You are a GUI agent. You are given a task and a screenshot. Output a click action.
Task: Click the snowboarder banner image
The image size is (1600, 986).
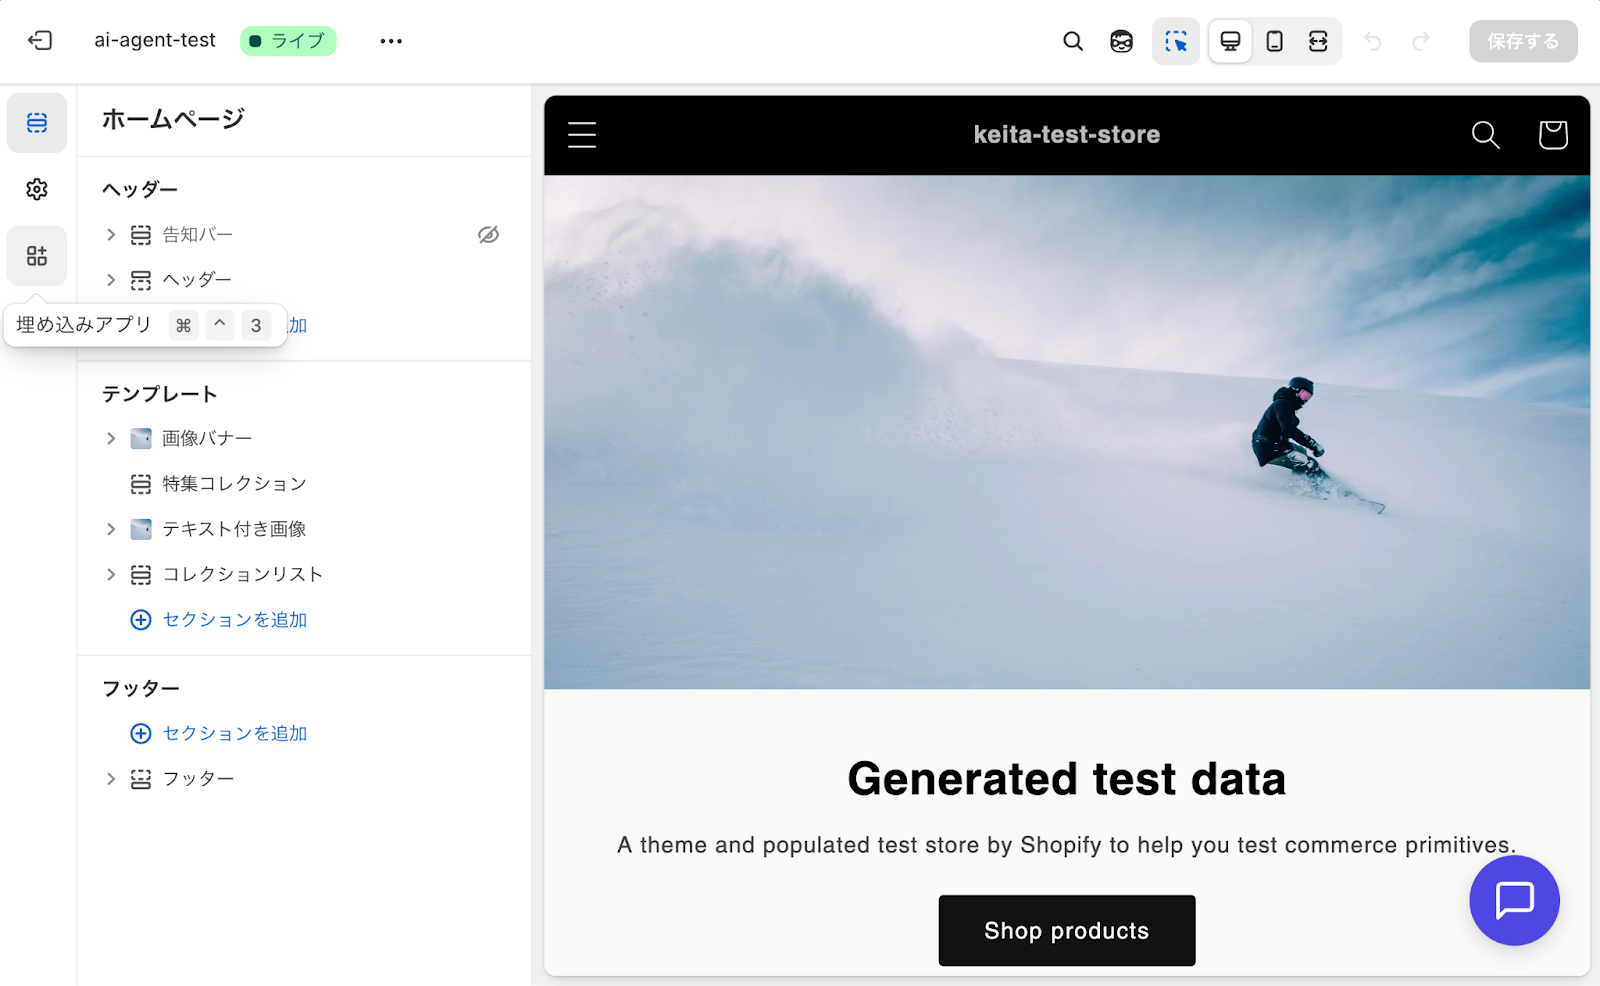[1067, 432]
